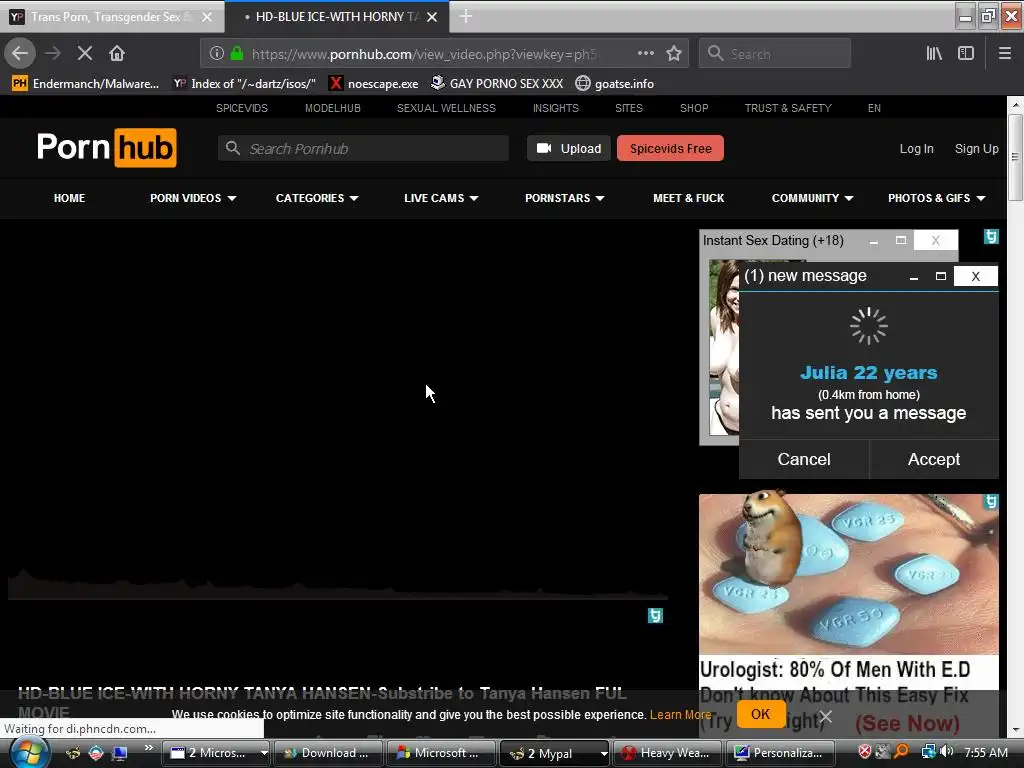Click the ad marker icon below the video player
The image size is (1024, 768).
point(655,615)
